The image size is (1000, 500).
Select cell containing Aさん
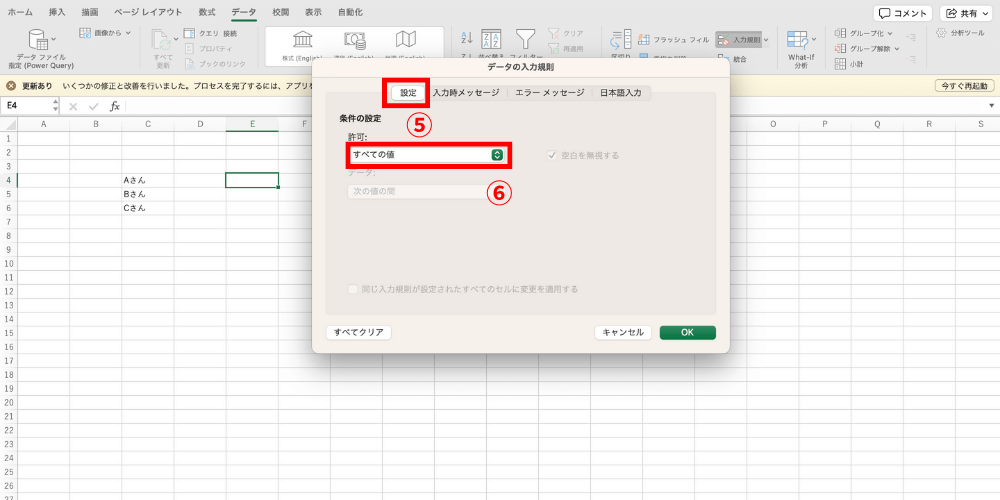pos(148,180)
